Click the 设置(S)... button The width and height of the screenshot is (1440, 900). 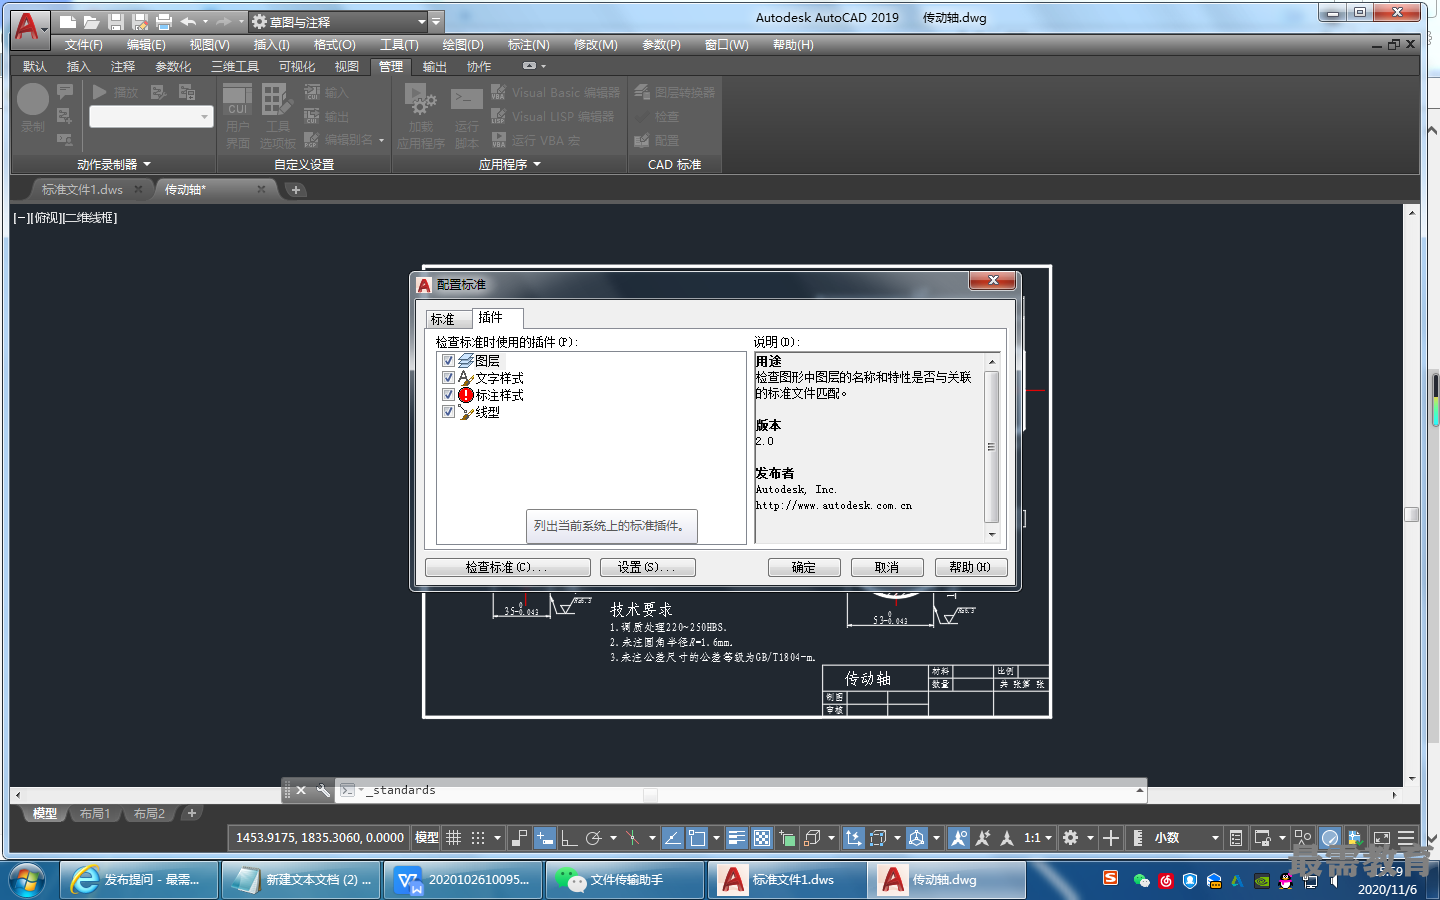[x=647, y=567]
